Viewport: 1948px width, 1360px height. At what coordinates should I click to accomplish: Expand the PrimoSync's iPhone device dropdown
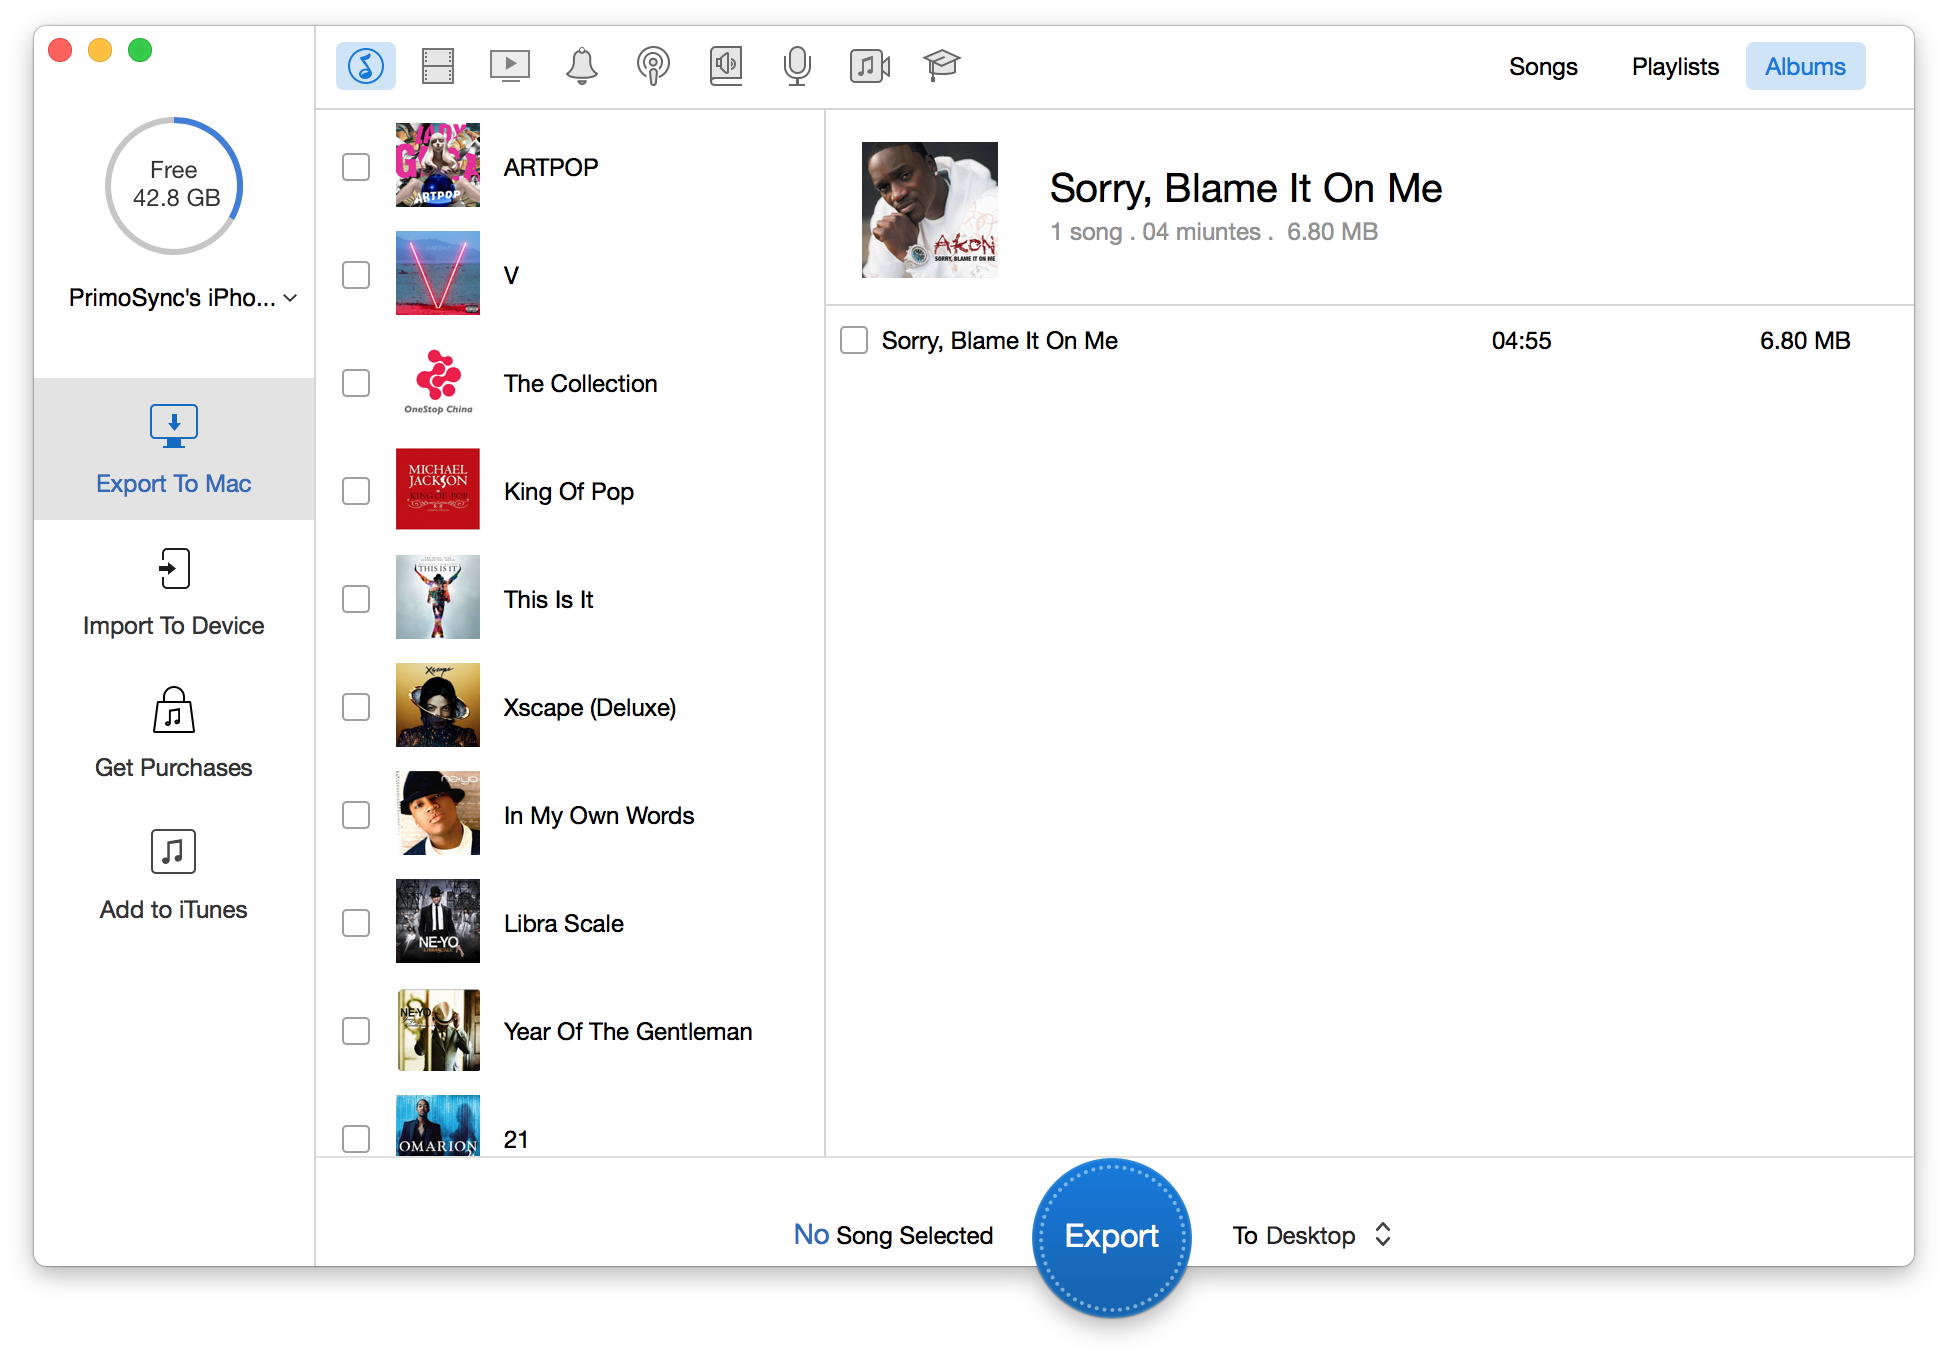tap(183, 298)
